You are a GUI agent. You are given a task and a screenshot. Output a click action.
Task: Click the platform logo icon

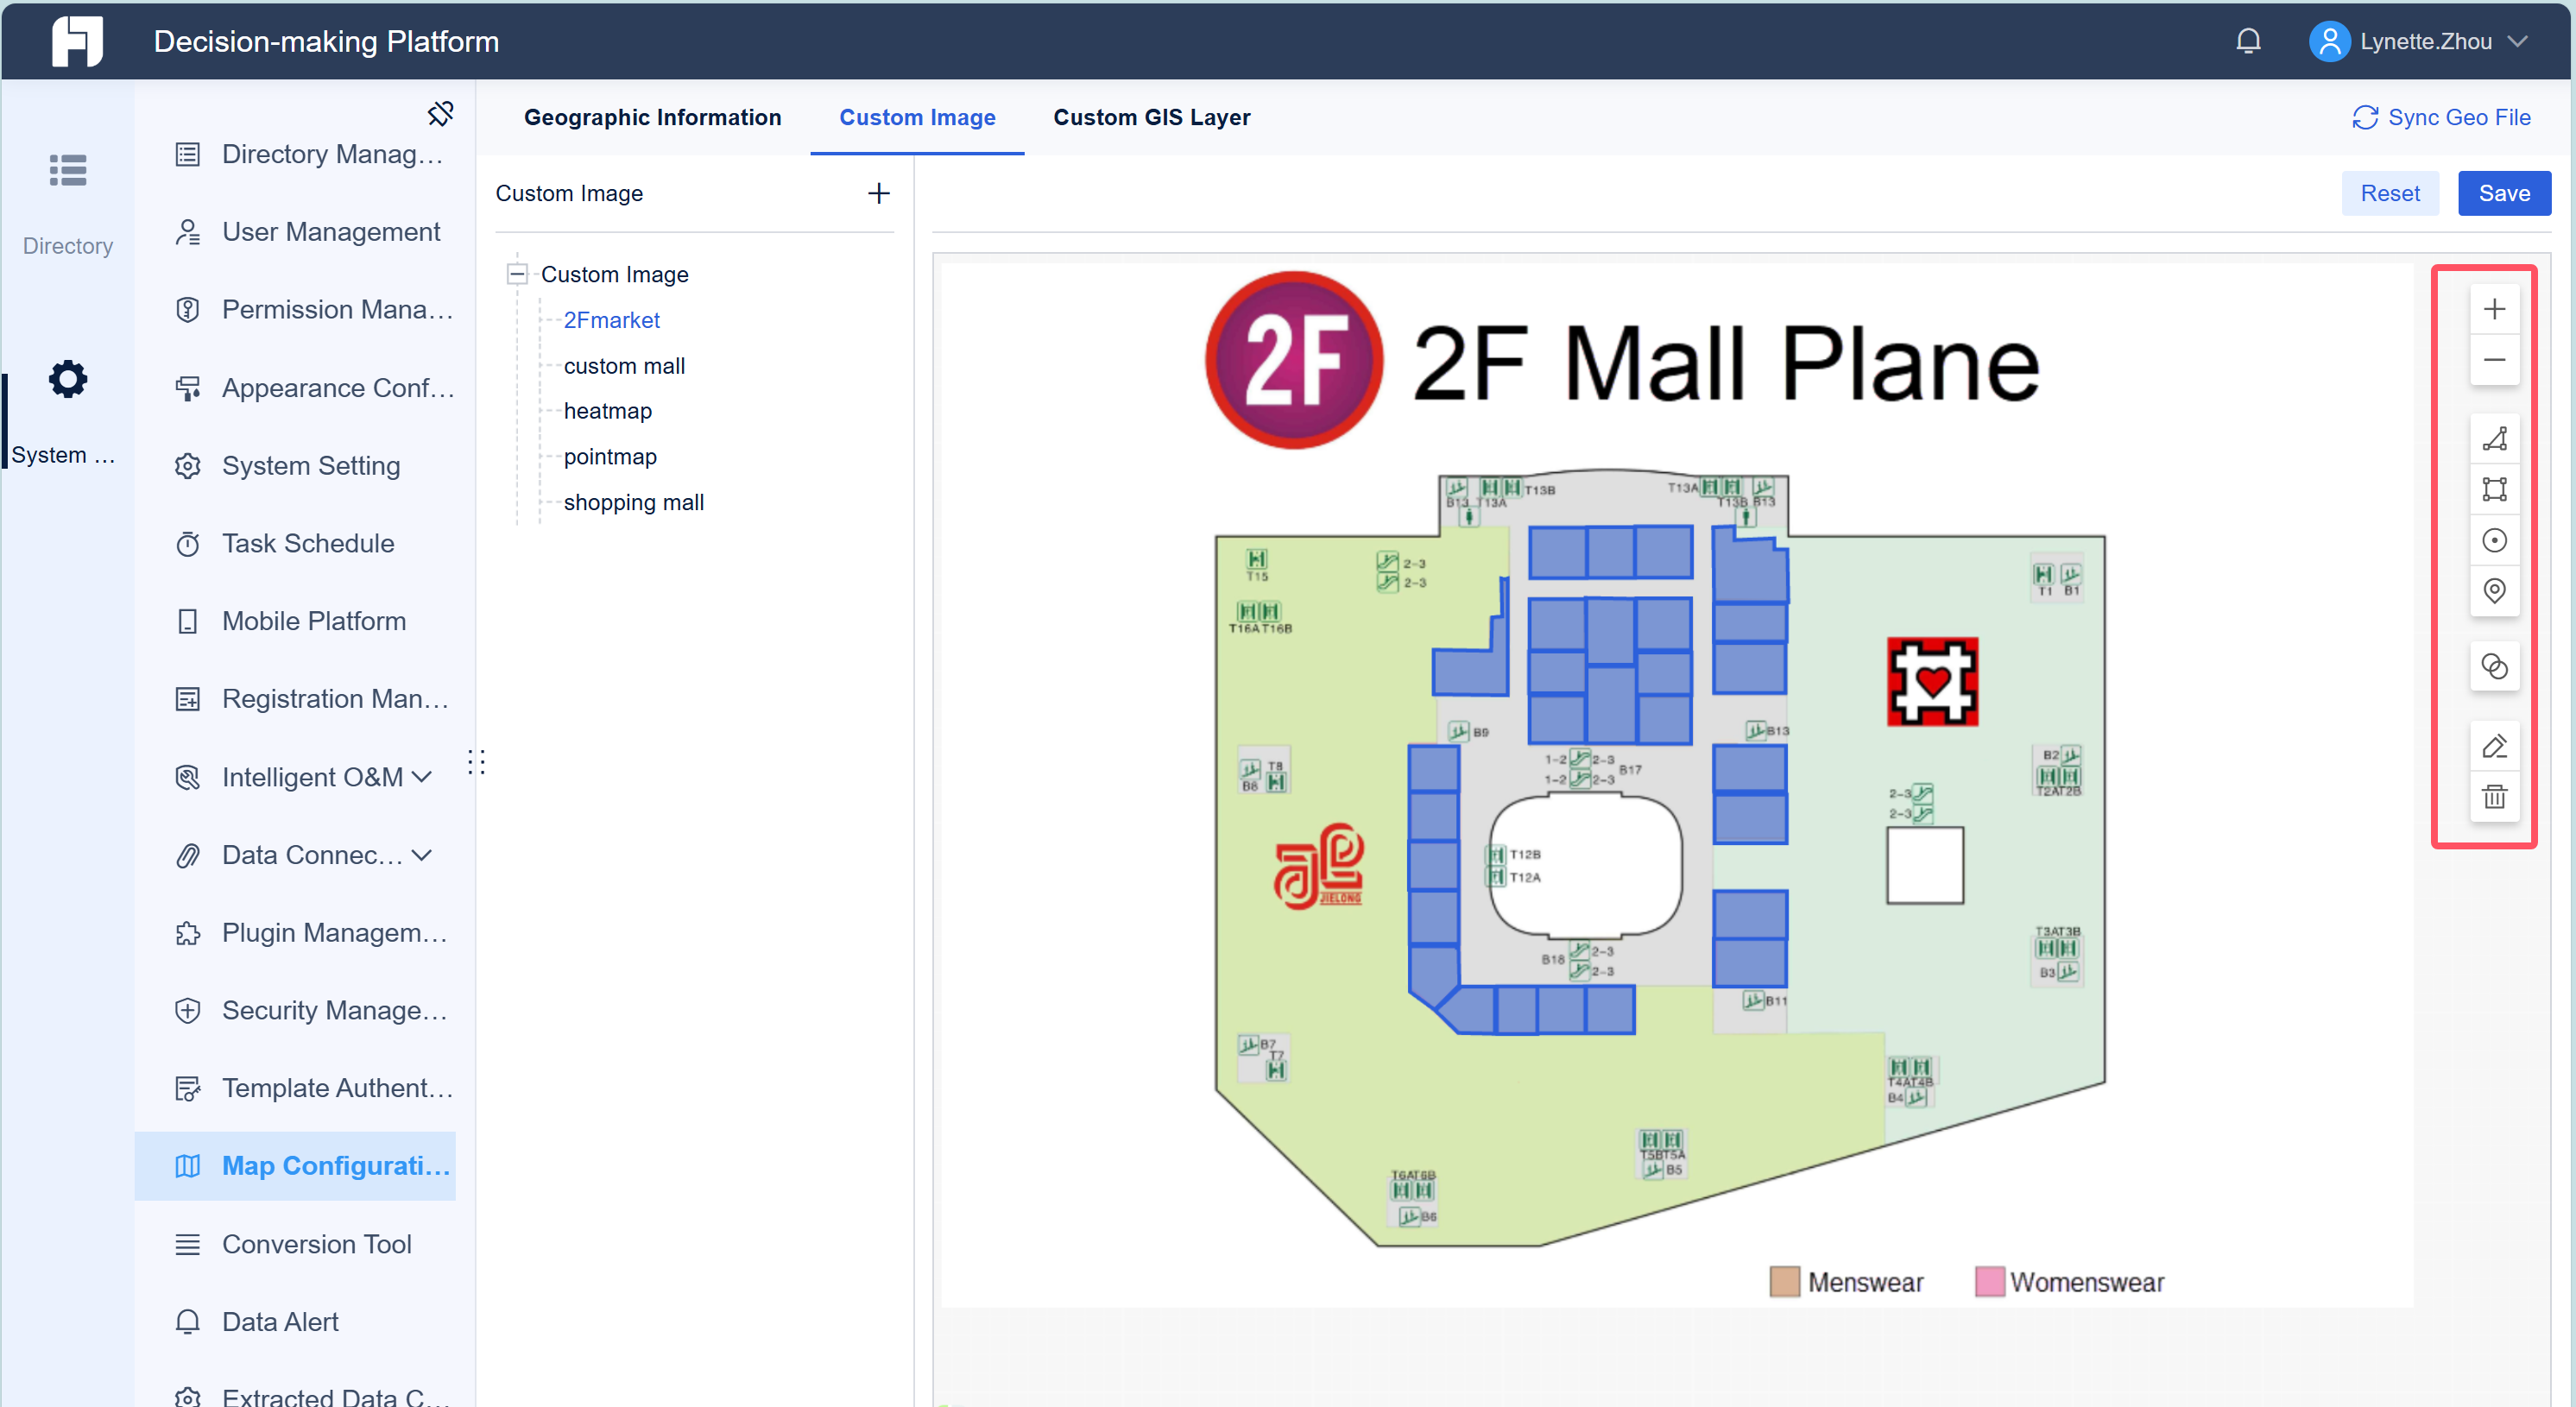pyautogui.click(x=77, y=41)
